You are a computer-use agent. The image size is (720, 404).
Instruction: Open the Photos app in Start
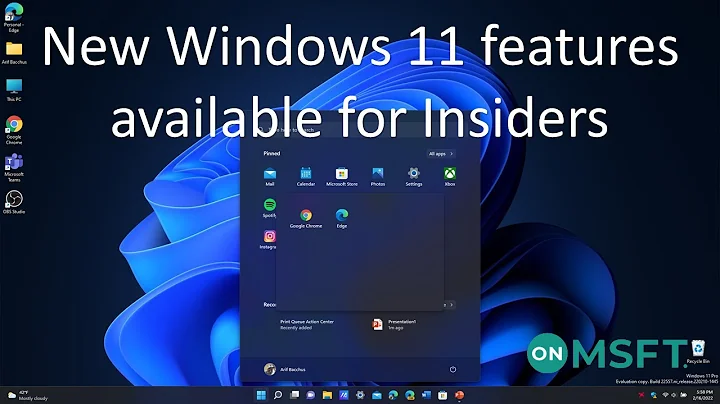click(x=378, y=177)
